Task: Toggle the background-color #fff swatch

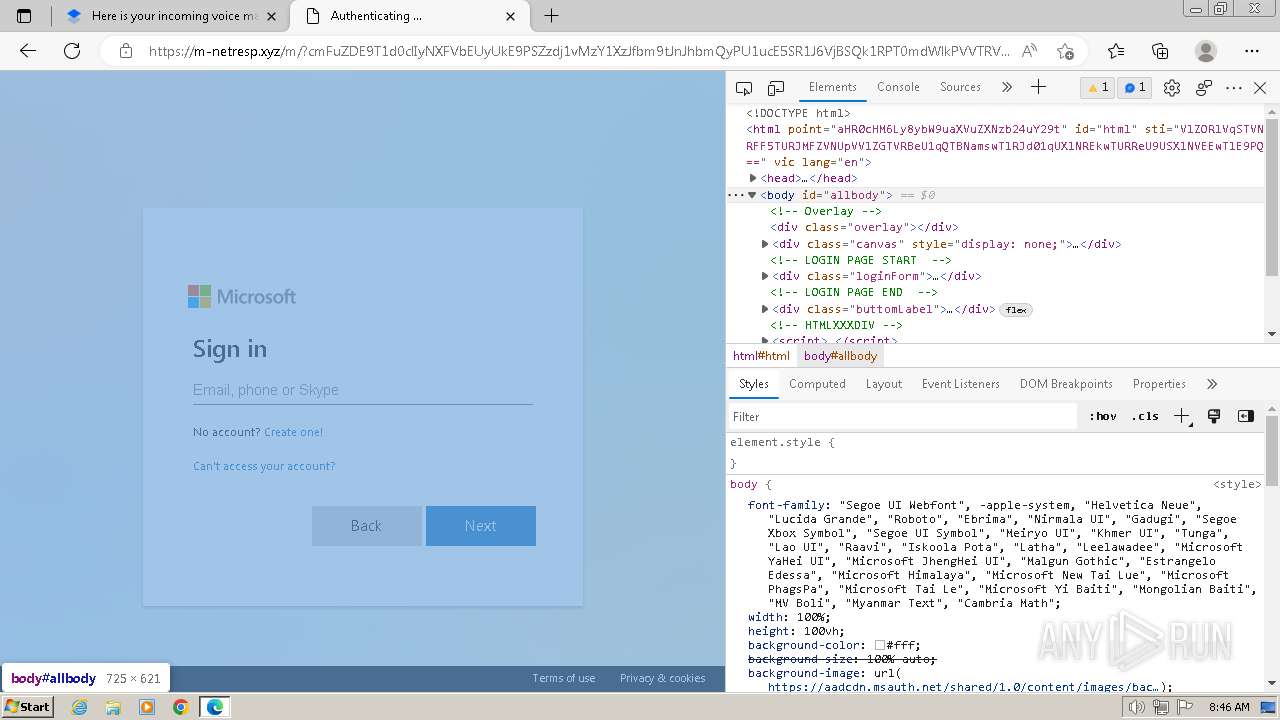Action: click(x=880, y=645)
